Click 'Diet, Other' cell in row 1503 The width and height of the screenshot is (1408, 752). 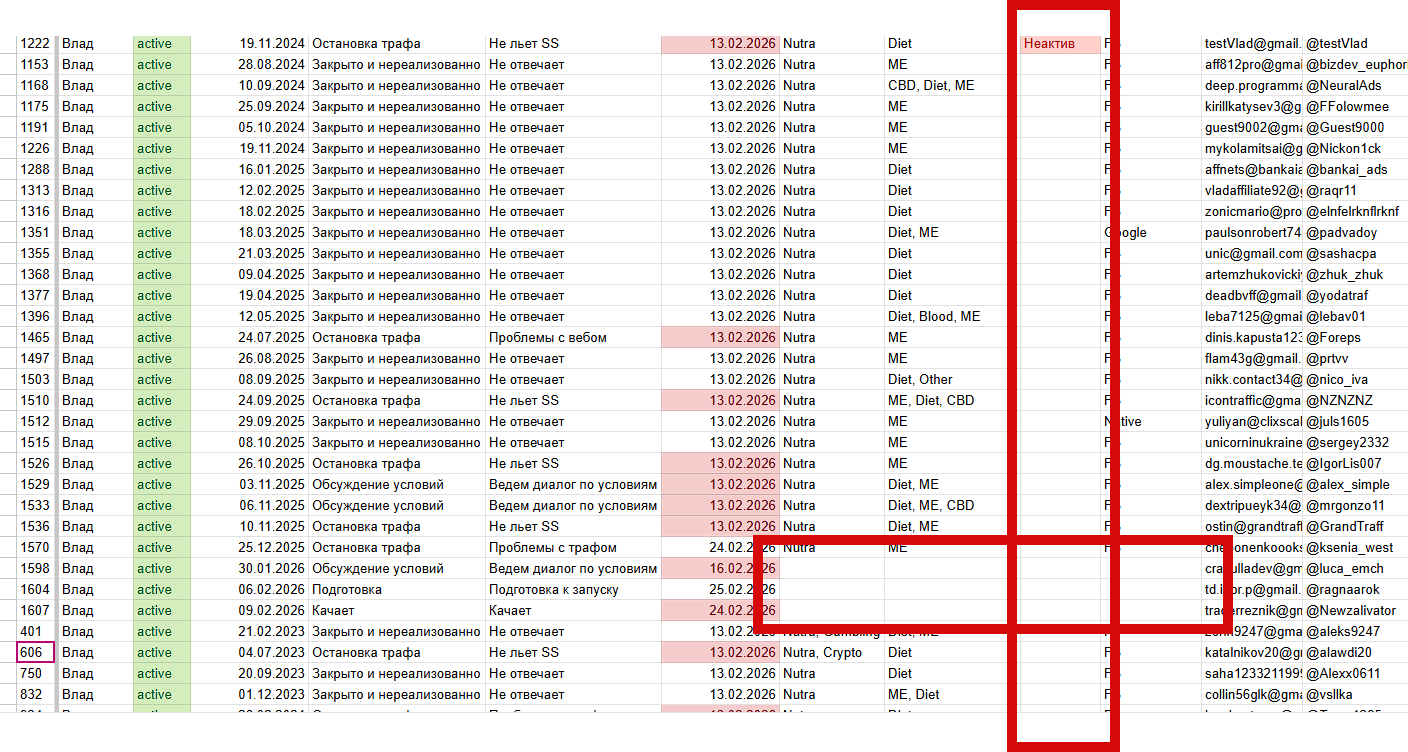click(951, 380)
